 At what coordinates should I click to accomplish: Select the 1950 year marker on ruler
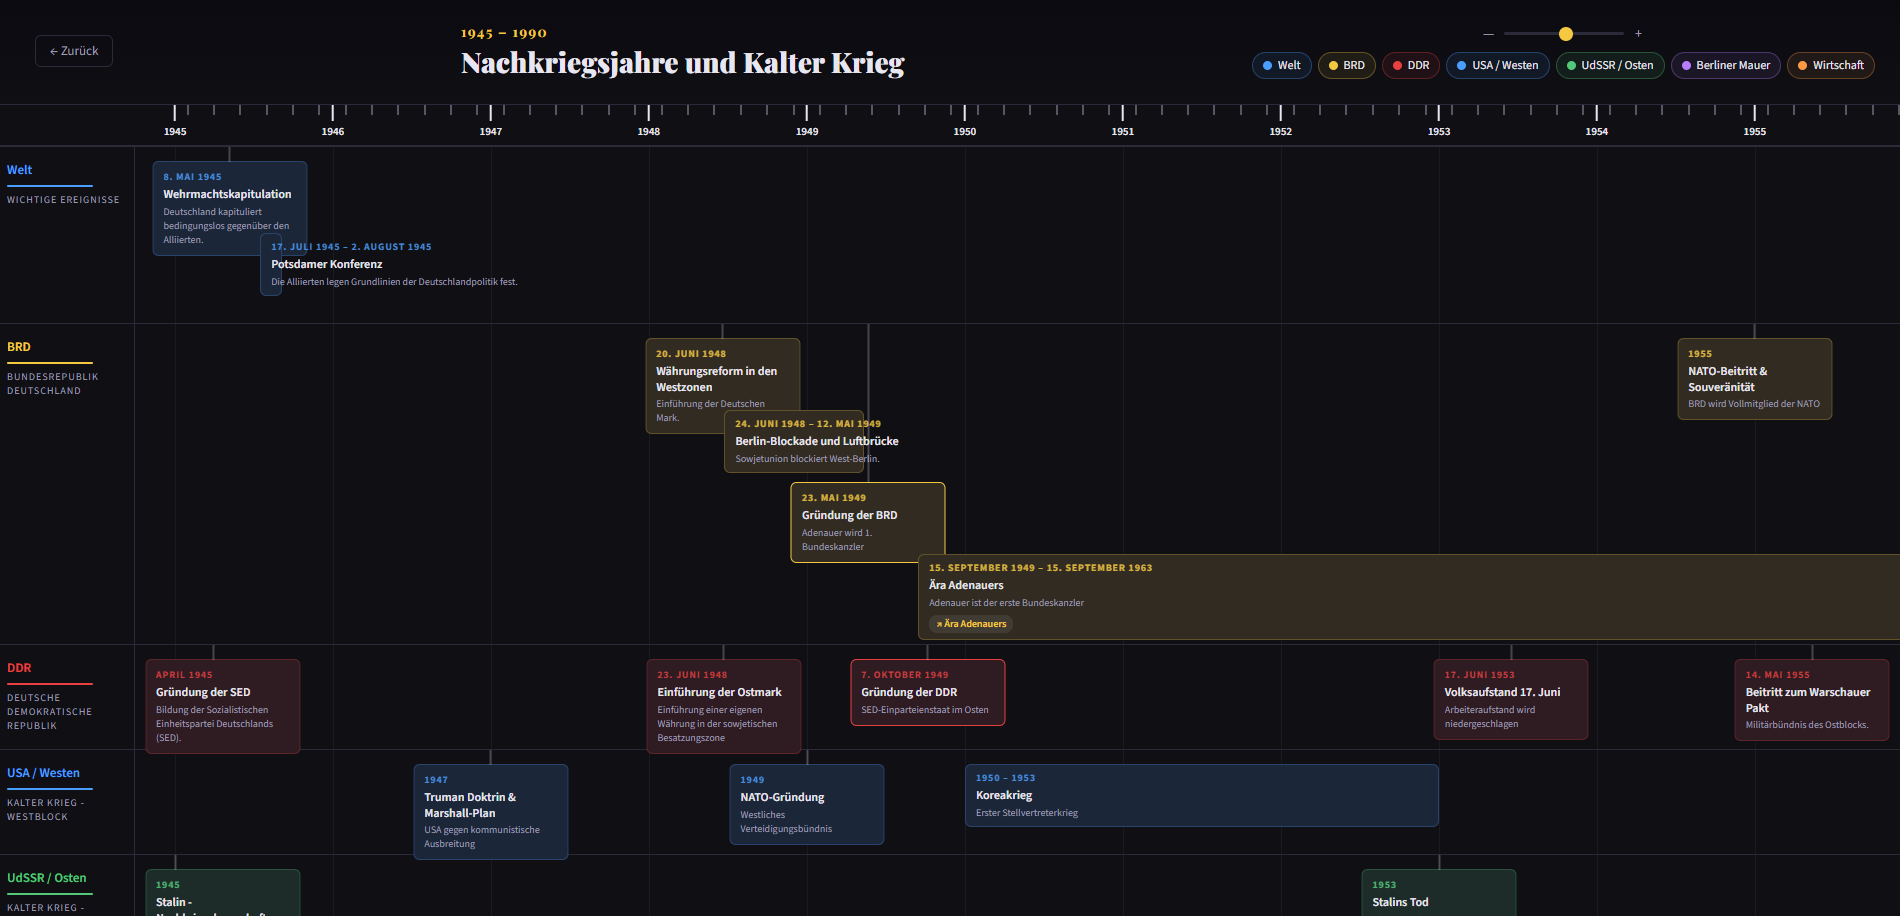(965, 131)
